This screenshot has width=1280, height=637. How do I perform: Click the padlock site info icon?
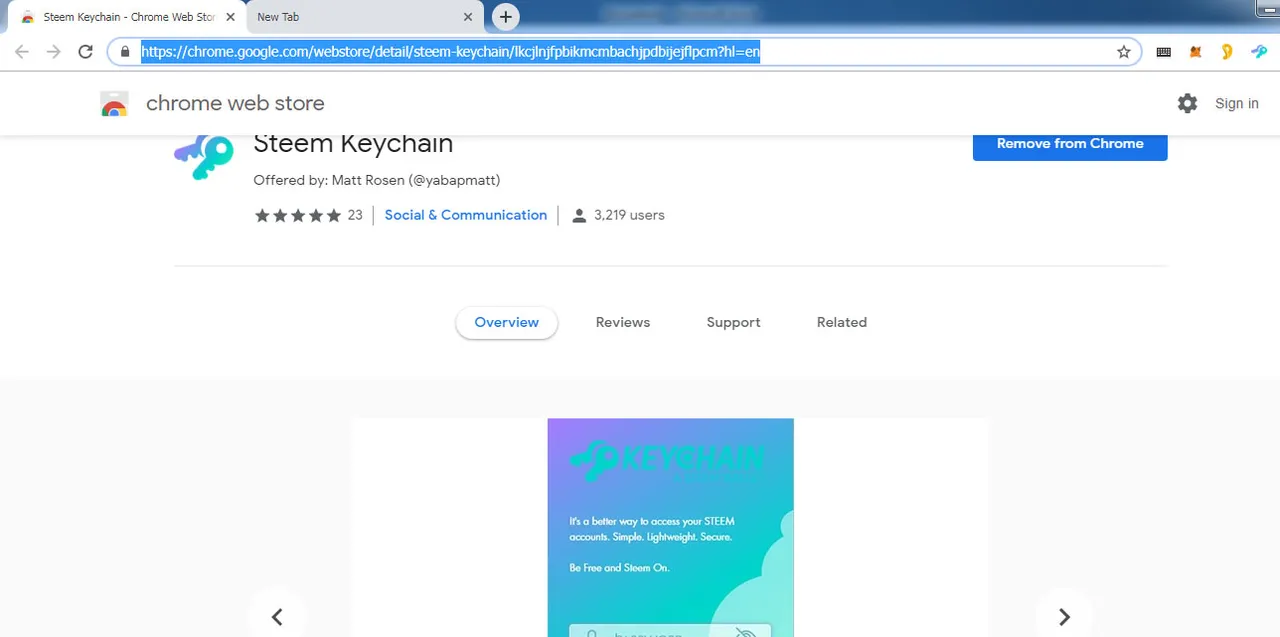(125, 52)
